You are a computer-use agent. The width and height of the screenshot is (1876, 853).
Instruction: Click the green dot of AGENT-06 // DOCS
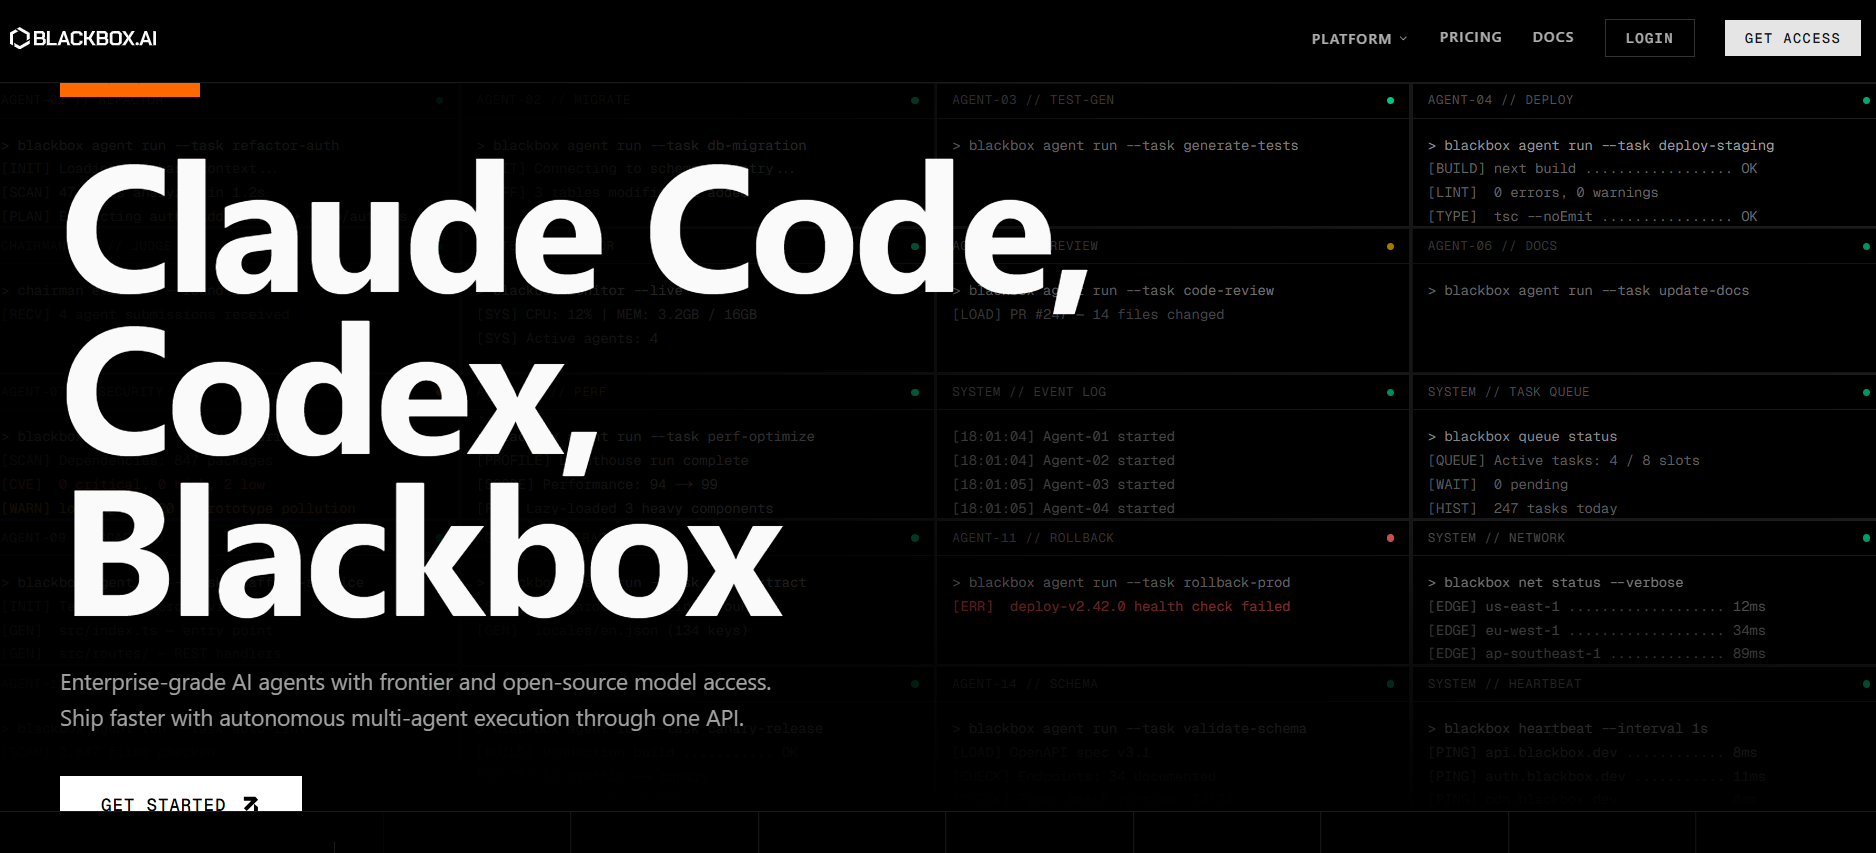(1866, 246)
